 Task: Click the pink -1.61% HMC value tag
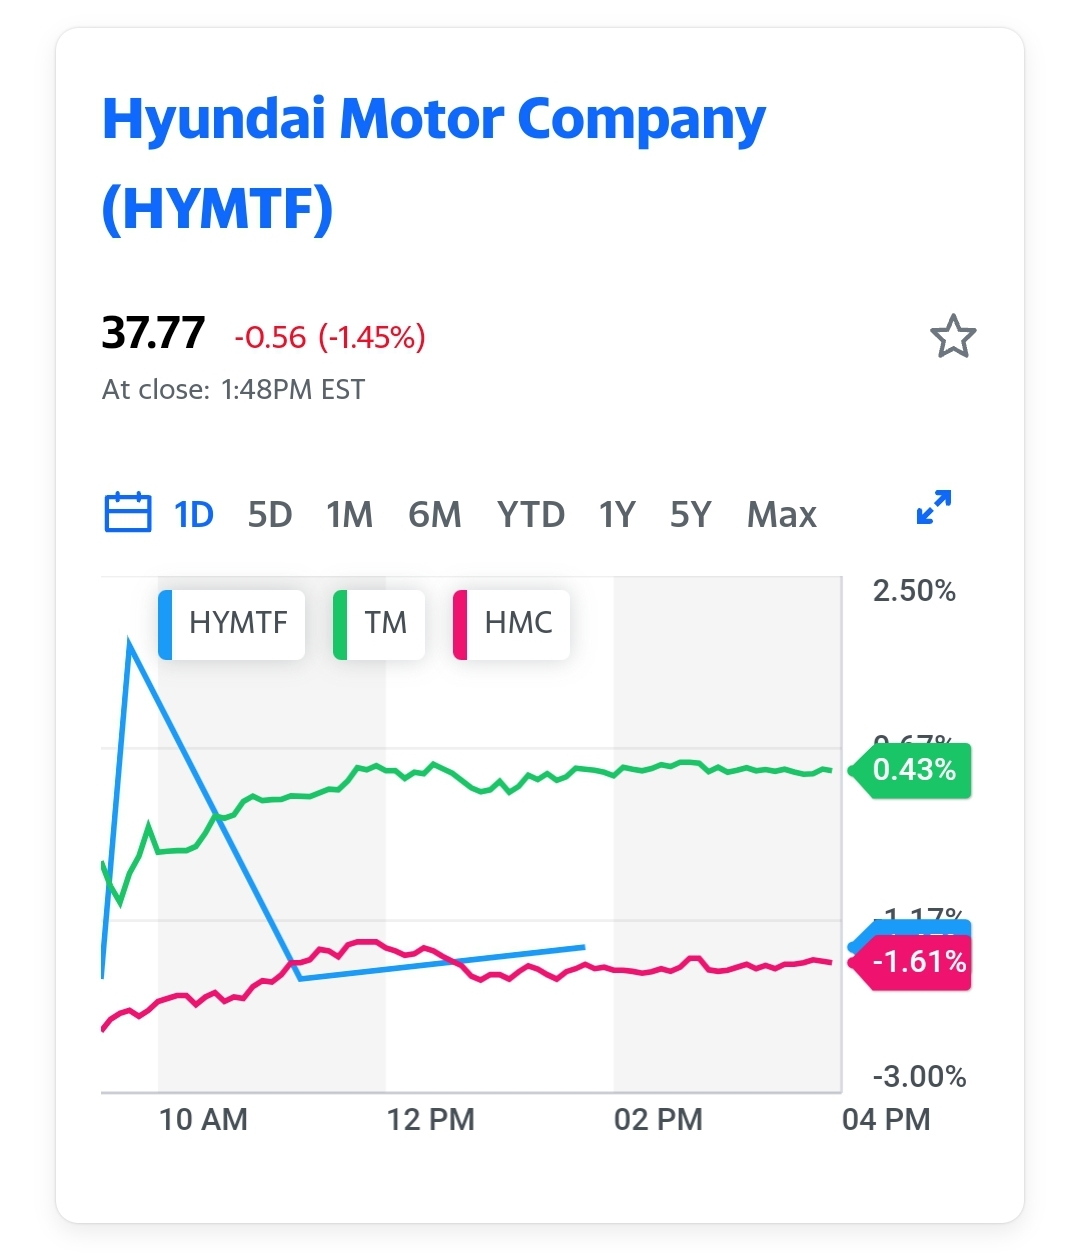(910, 962)
